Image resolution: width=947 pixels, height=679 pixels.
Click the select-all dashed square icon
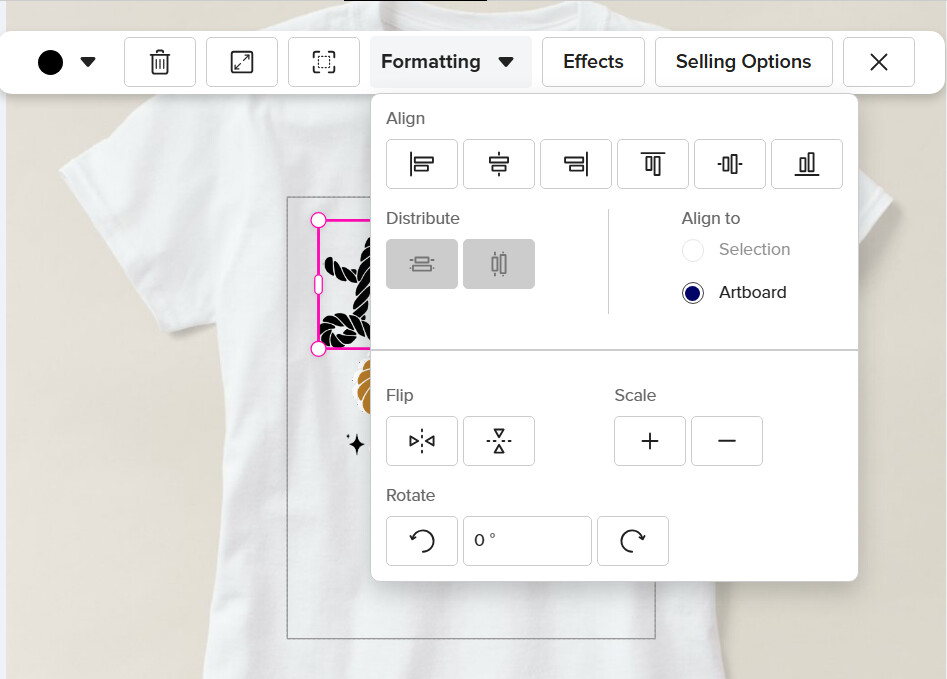pyautogui.click(x=324, y=62)
